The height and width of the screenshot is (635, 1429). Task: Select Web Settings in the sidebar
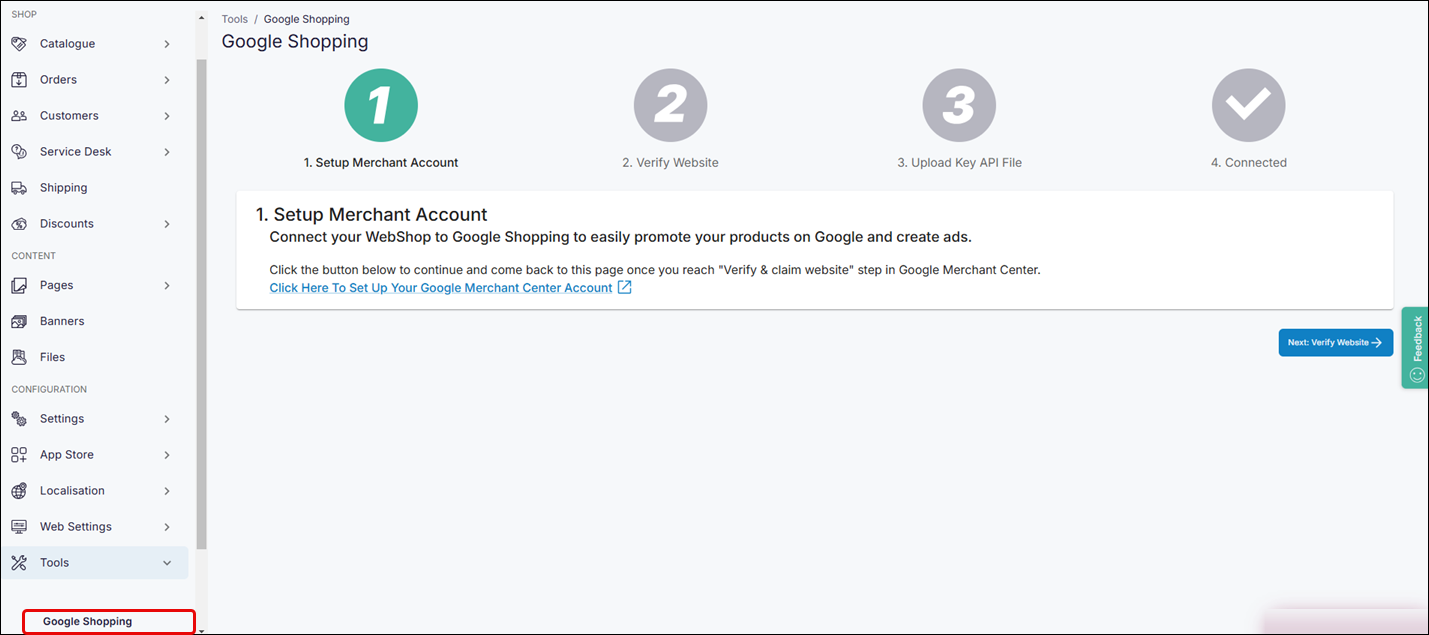(75, 526)
